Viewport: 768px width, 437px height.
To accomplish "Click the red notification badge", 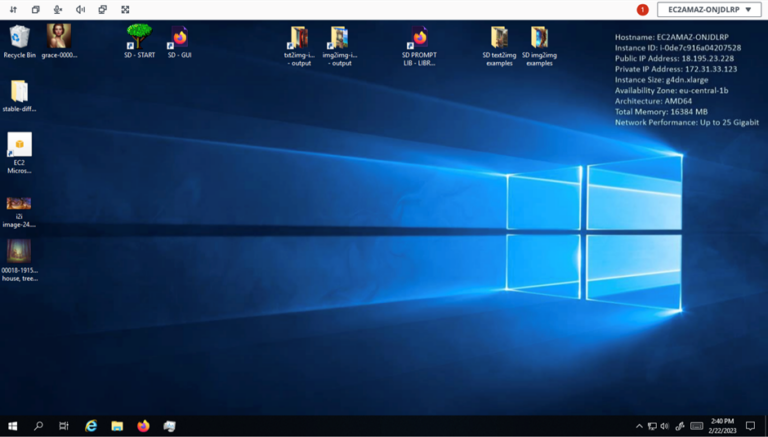I will (642, 9).
